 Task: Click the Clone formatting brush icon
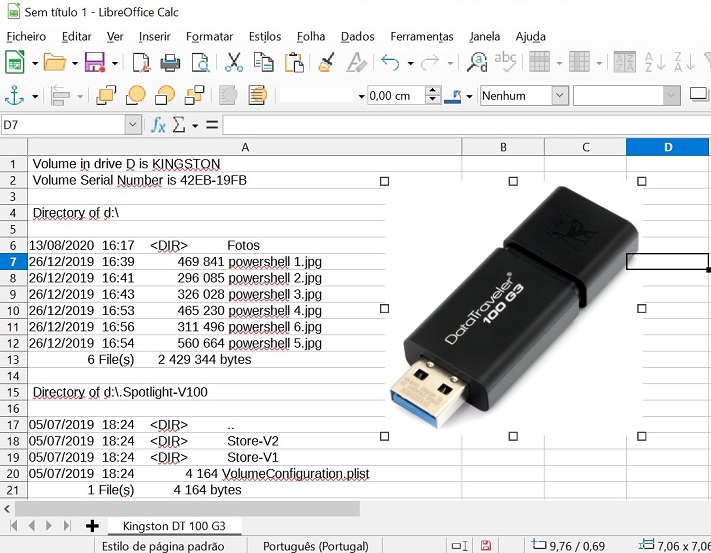click(x=326, y=63)
